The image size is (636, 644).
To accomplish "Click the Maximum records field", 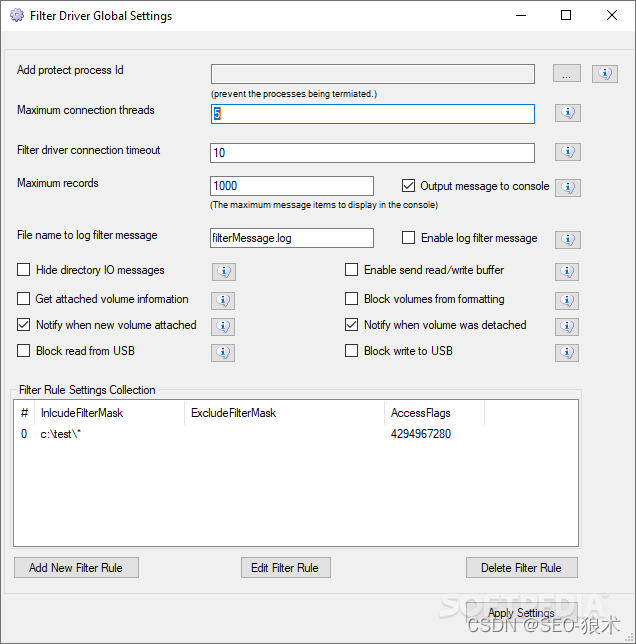I will coord(292,186).
